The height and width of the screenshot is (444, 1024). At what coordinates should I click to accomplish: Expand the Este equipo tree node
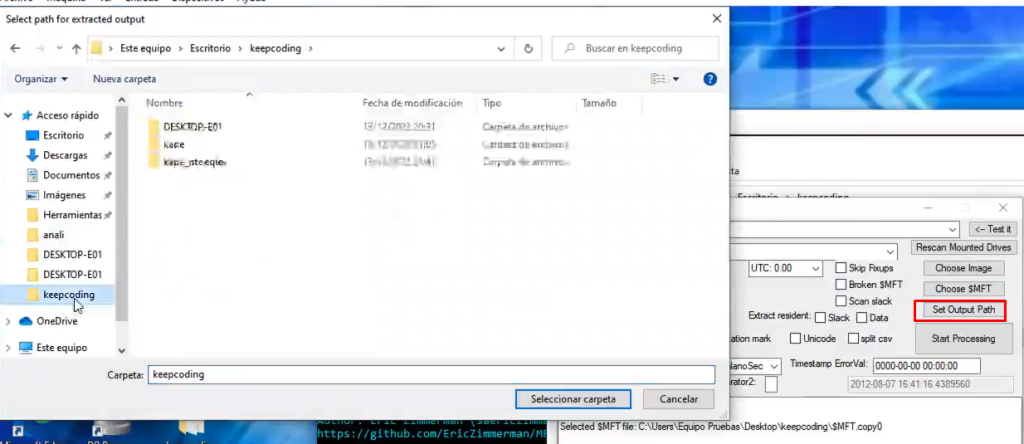pos(8,347)
